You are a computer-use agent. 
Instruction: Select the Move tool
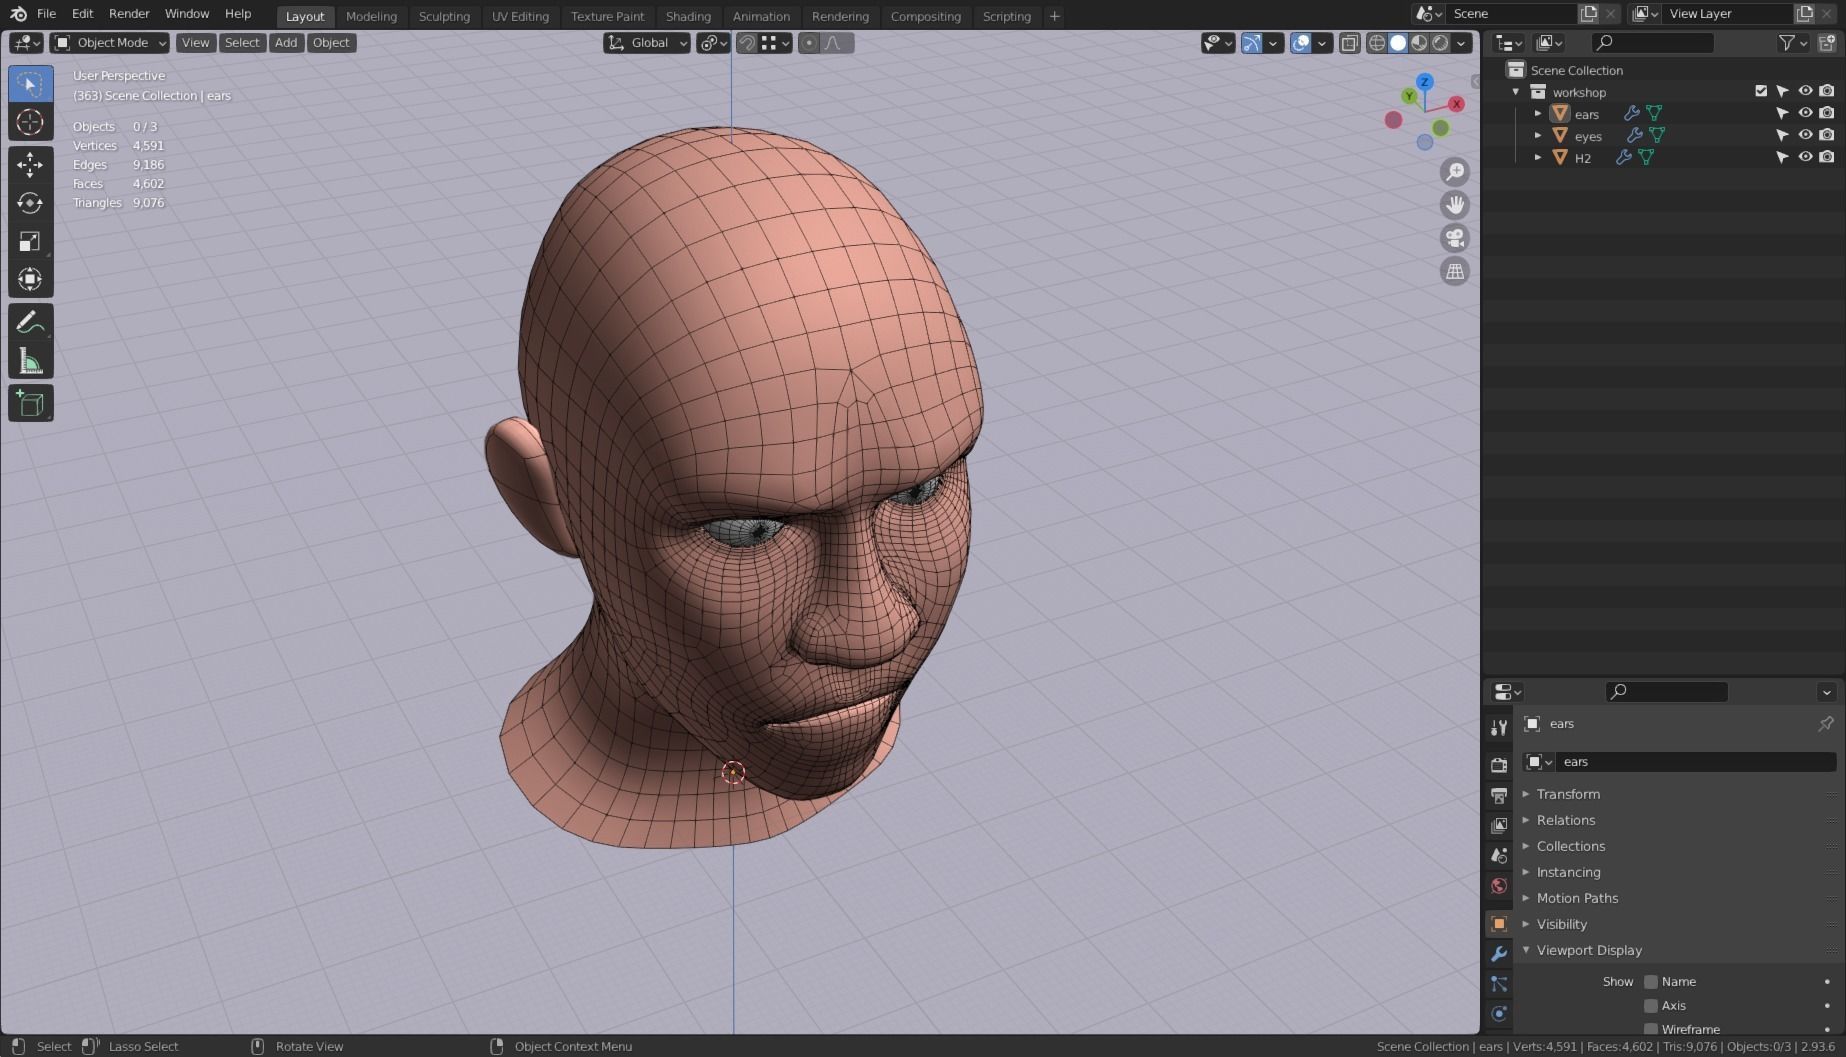pos(30,165)
